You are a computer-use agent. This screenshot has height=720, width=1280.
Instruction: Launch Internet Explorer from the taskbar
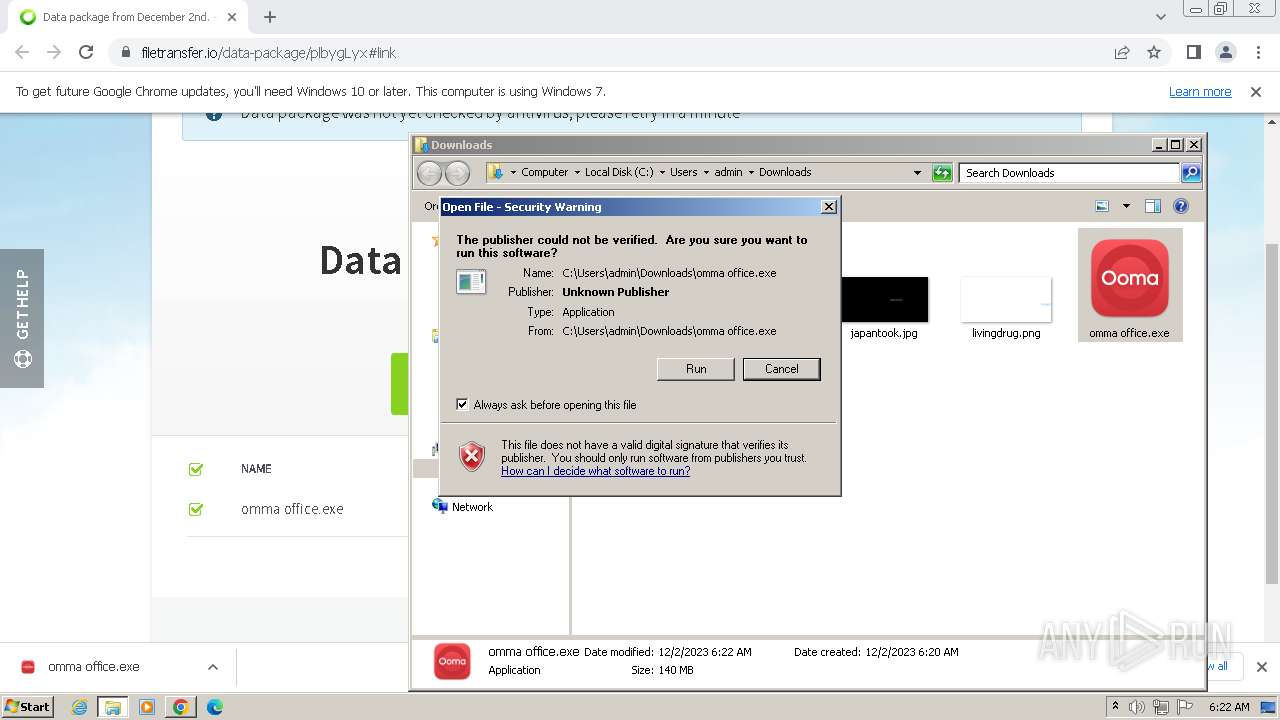[x=80, y=707]
